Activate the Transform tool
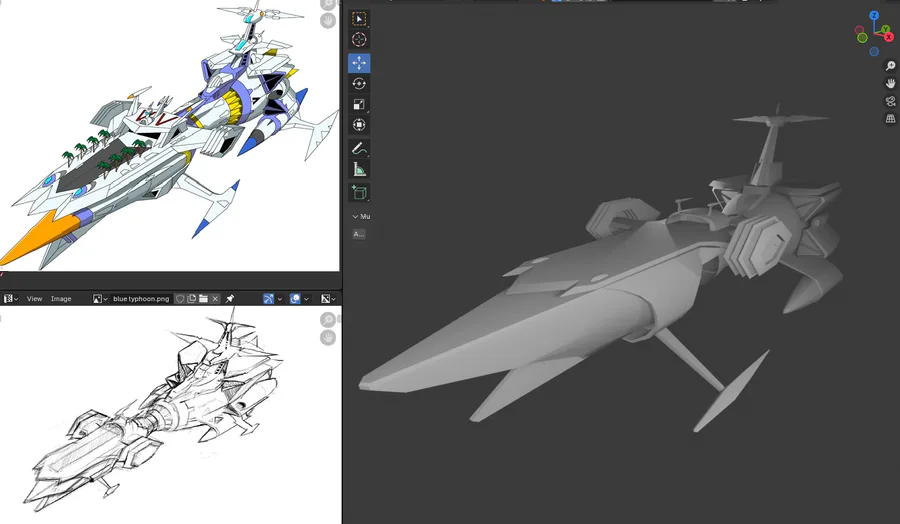This screenshot has height=524, width=900. pyautogui.click(x=359, y=125)
